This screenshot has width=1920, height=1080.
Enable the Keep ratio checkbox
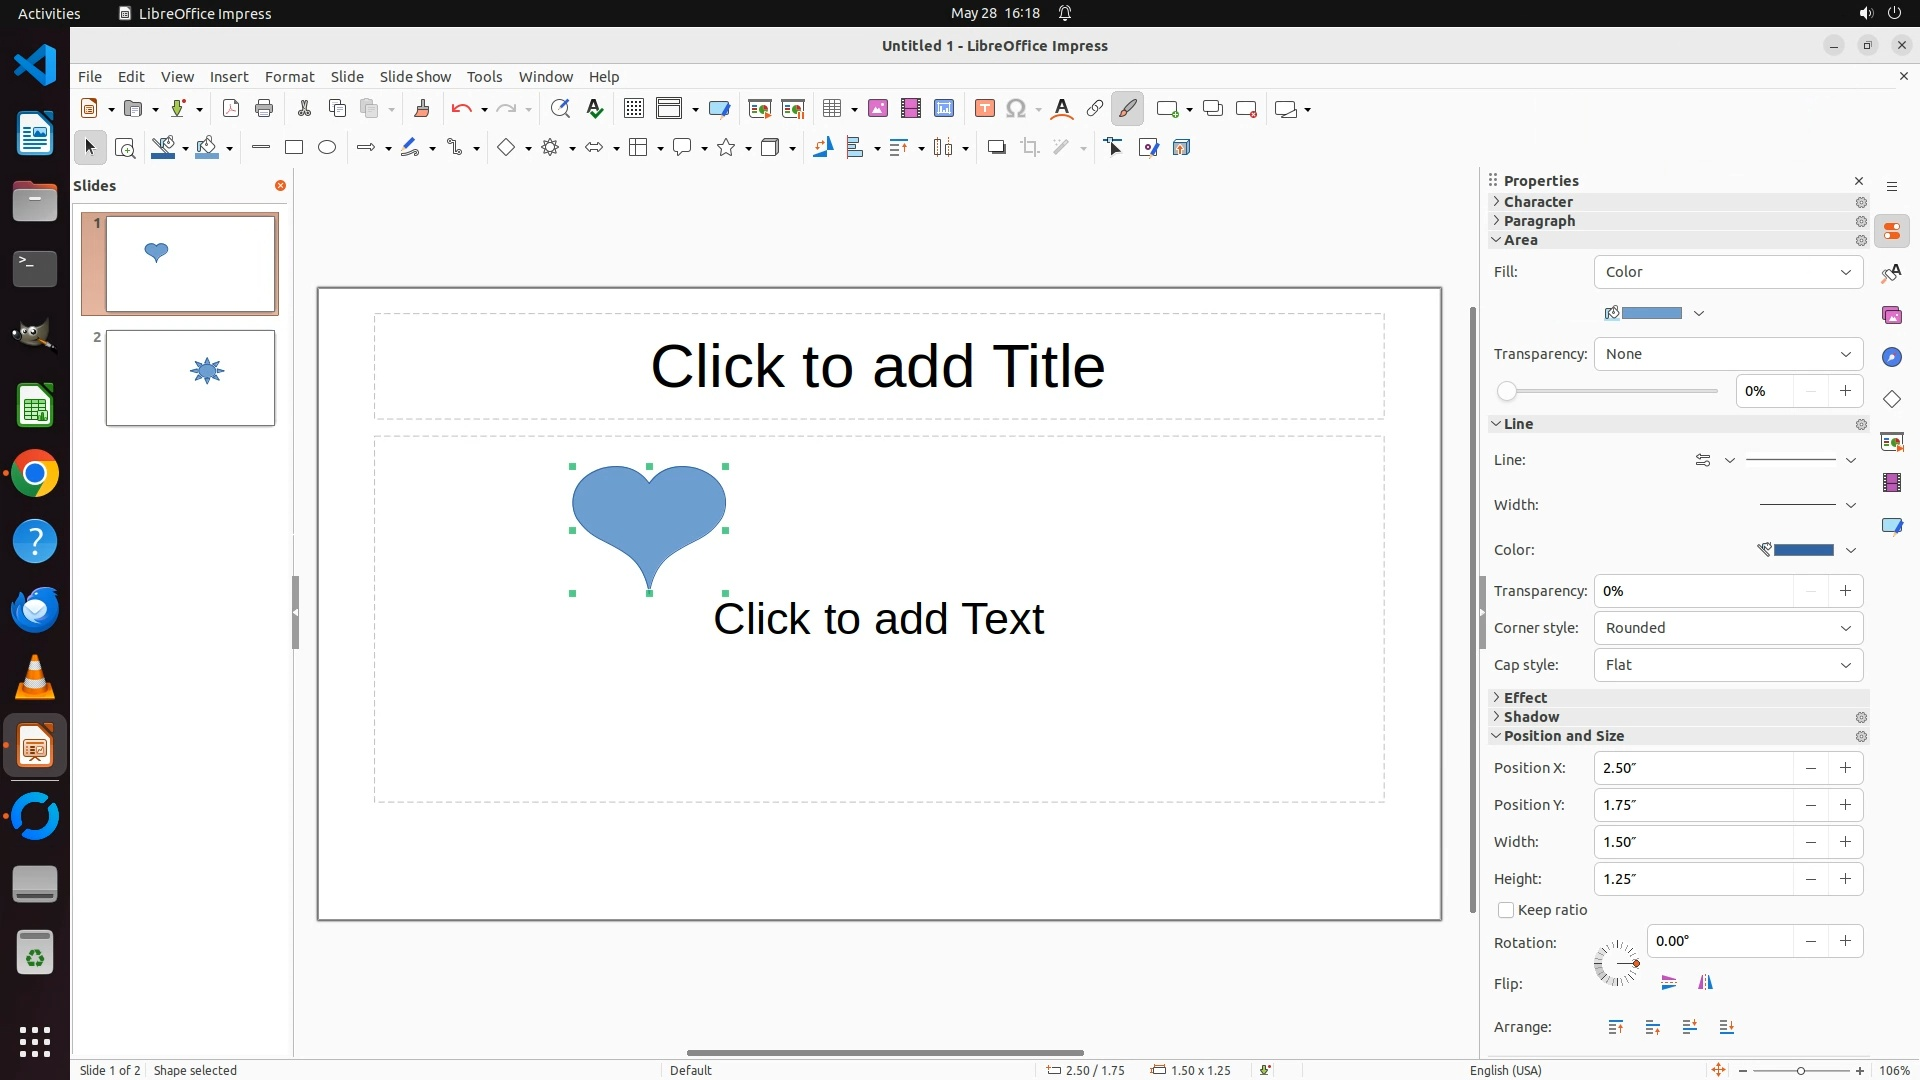(x=1506, y=910)
